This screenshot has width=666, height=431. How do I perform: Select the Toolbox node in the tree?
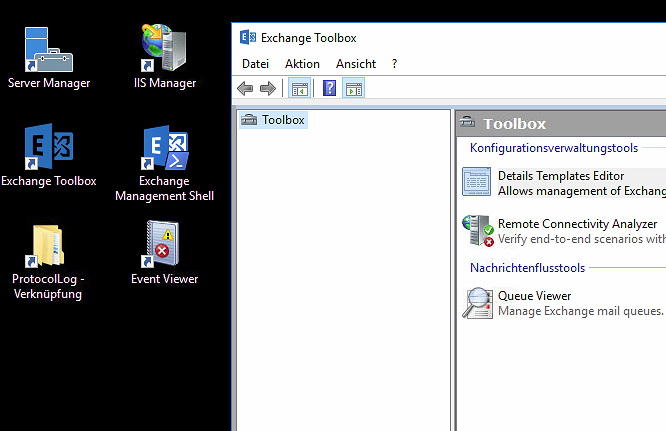pos(273,120)
